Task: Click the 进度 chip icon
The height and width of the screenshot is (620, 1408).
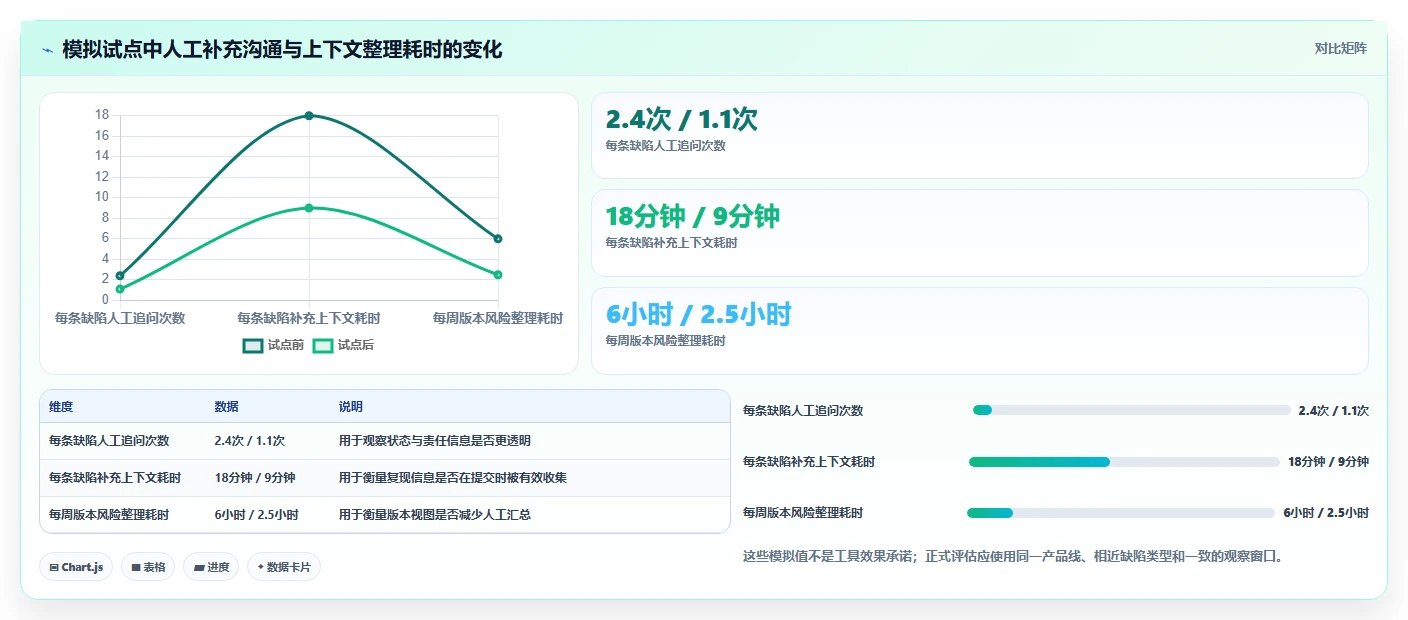Action: (199, 567)
